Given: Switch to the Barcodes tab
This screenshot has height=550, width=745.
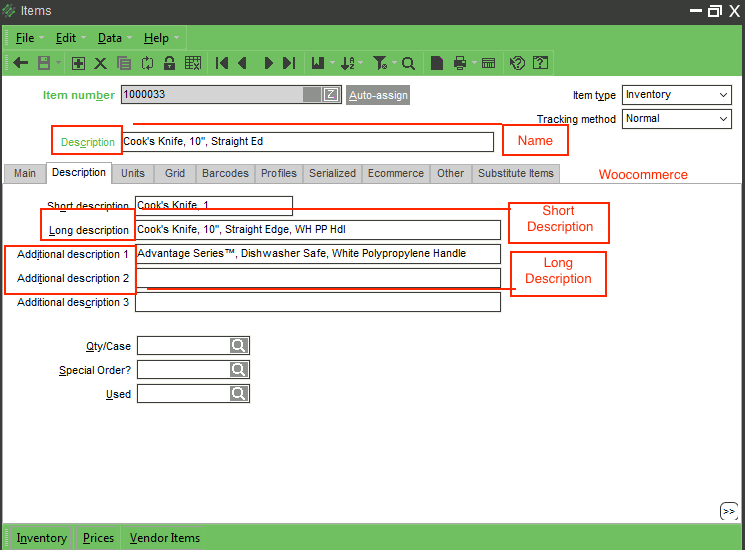Looking at the screenshot, I should click(225, 173).
